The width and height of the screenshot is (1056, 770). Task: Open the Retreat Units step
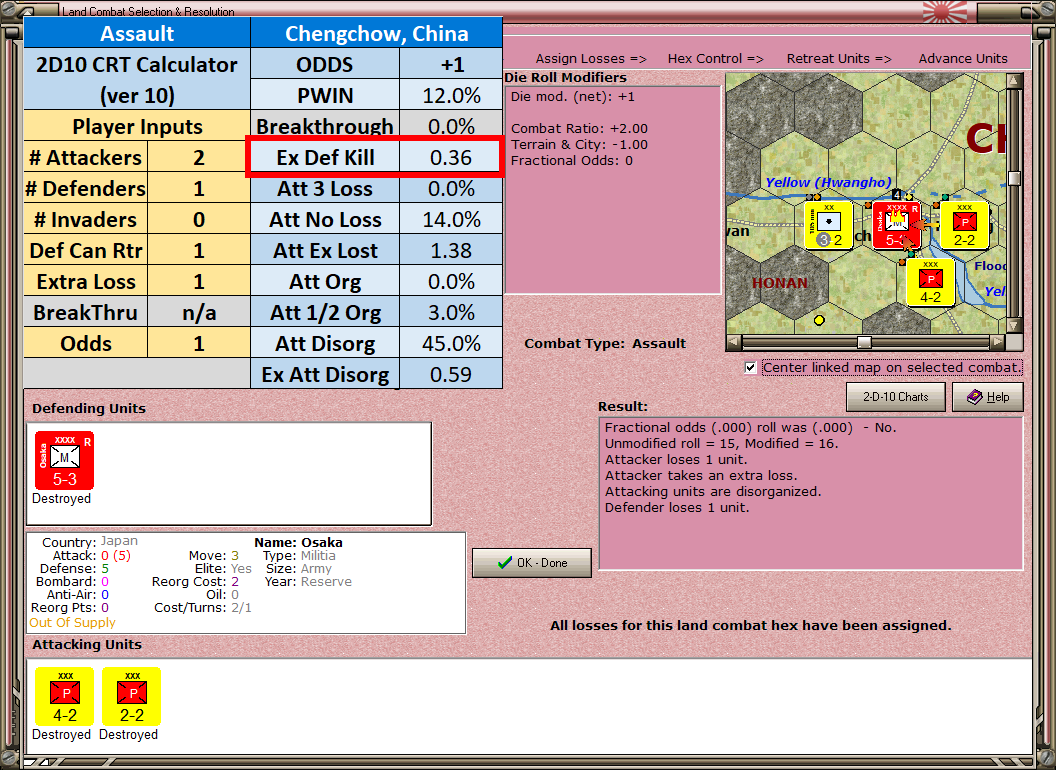838,59
